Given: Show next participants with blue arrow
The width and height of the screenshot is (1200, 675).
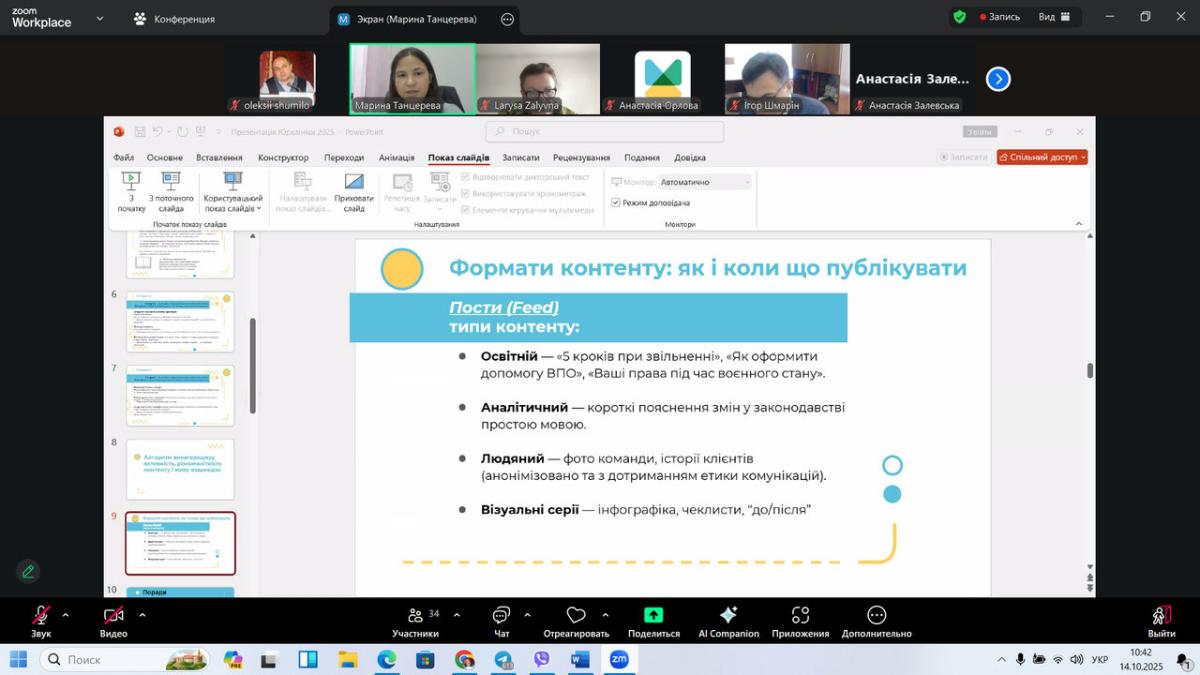Looking at the screenshot, I should click(x=998, y=79).
